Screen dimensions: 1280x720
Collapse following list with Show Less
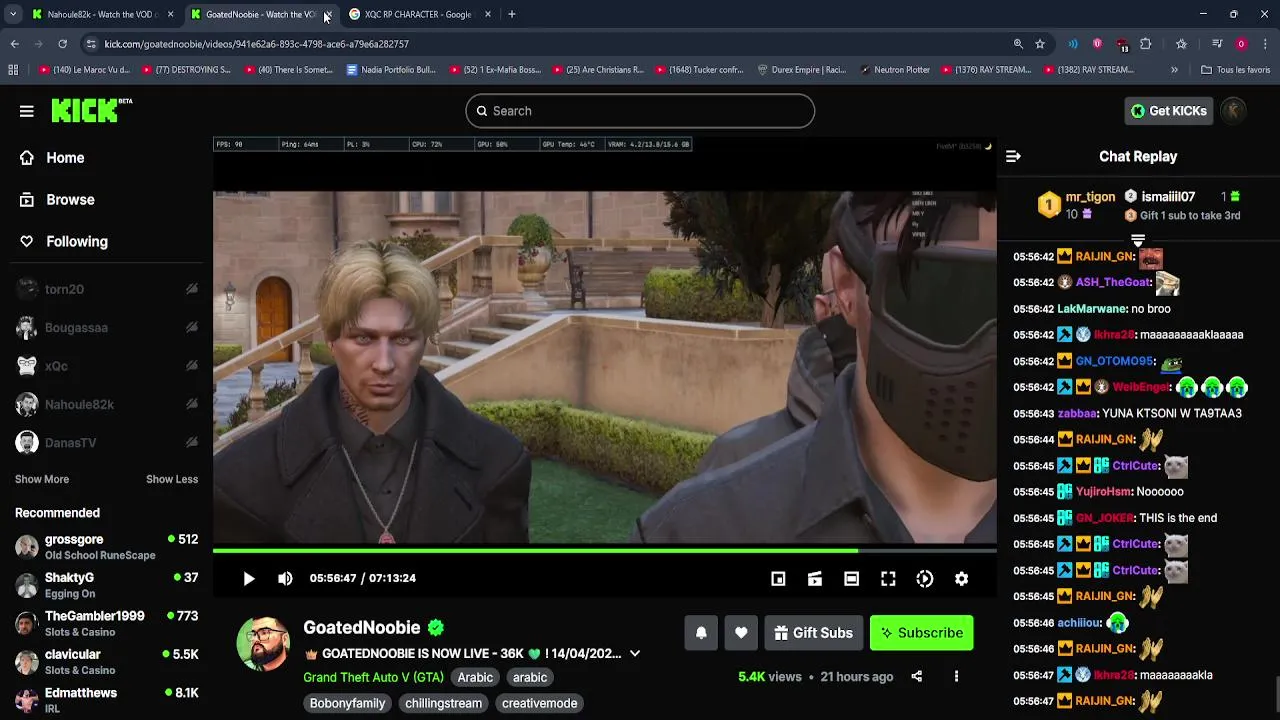point(172,479)
